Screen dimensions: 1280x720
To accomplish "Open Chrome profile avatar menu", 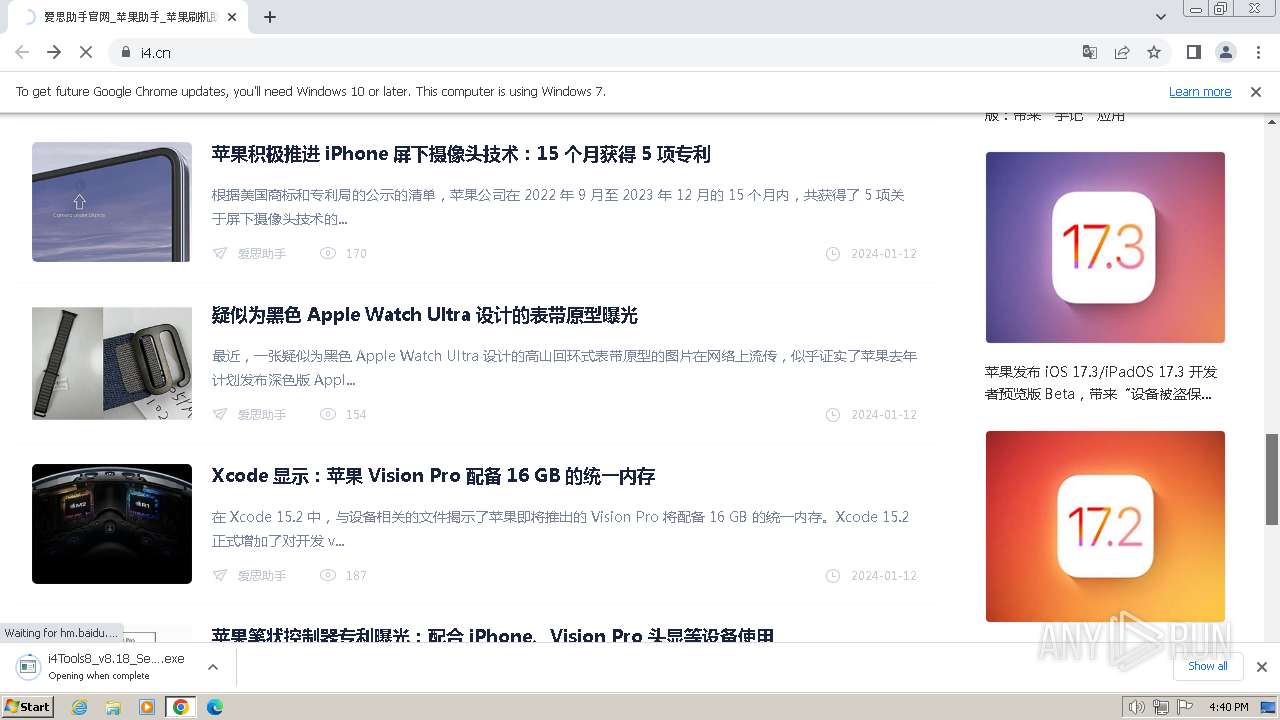I will tap(1225, 52).
